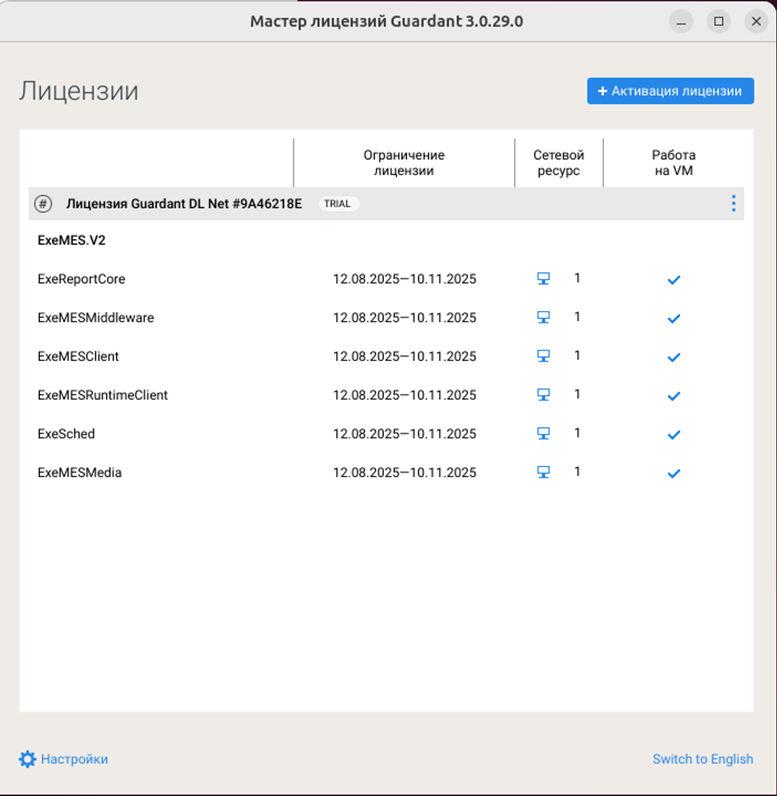Close the Мастер лицензий Guardant window
The height and width of the screenshot is (796, 777).
point(756,21)
